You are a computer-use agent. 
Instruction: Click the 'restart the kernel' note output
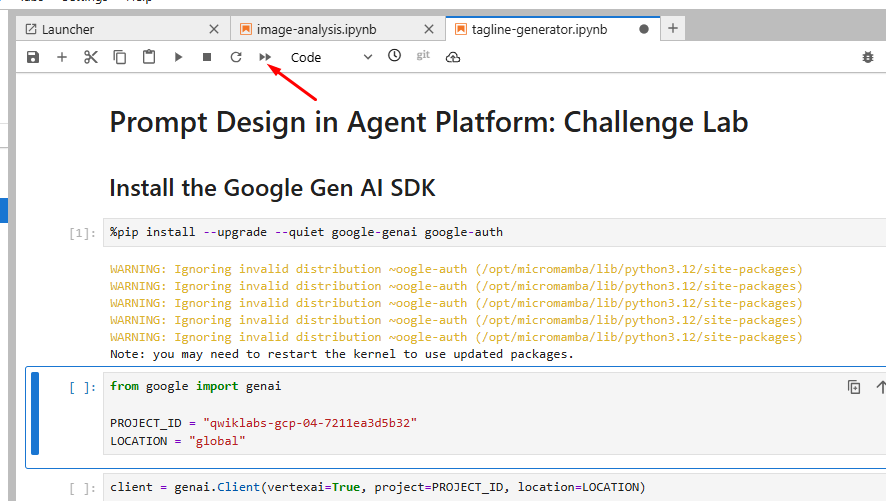click(x=342, y=354)
